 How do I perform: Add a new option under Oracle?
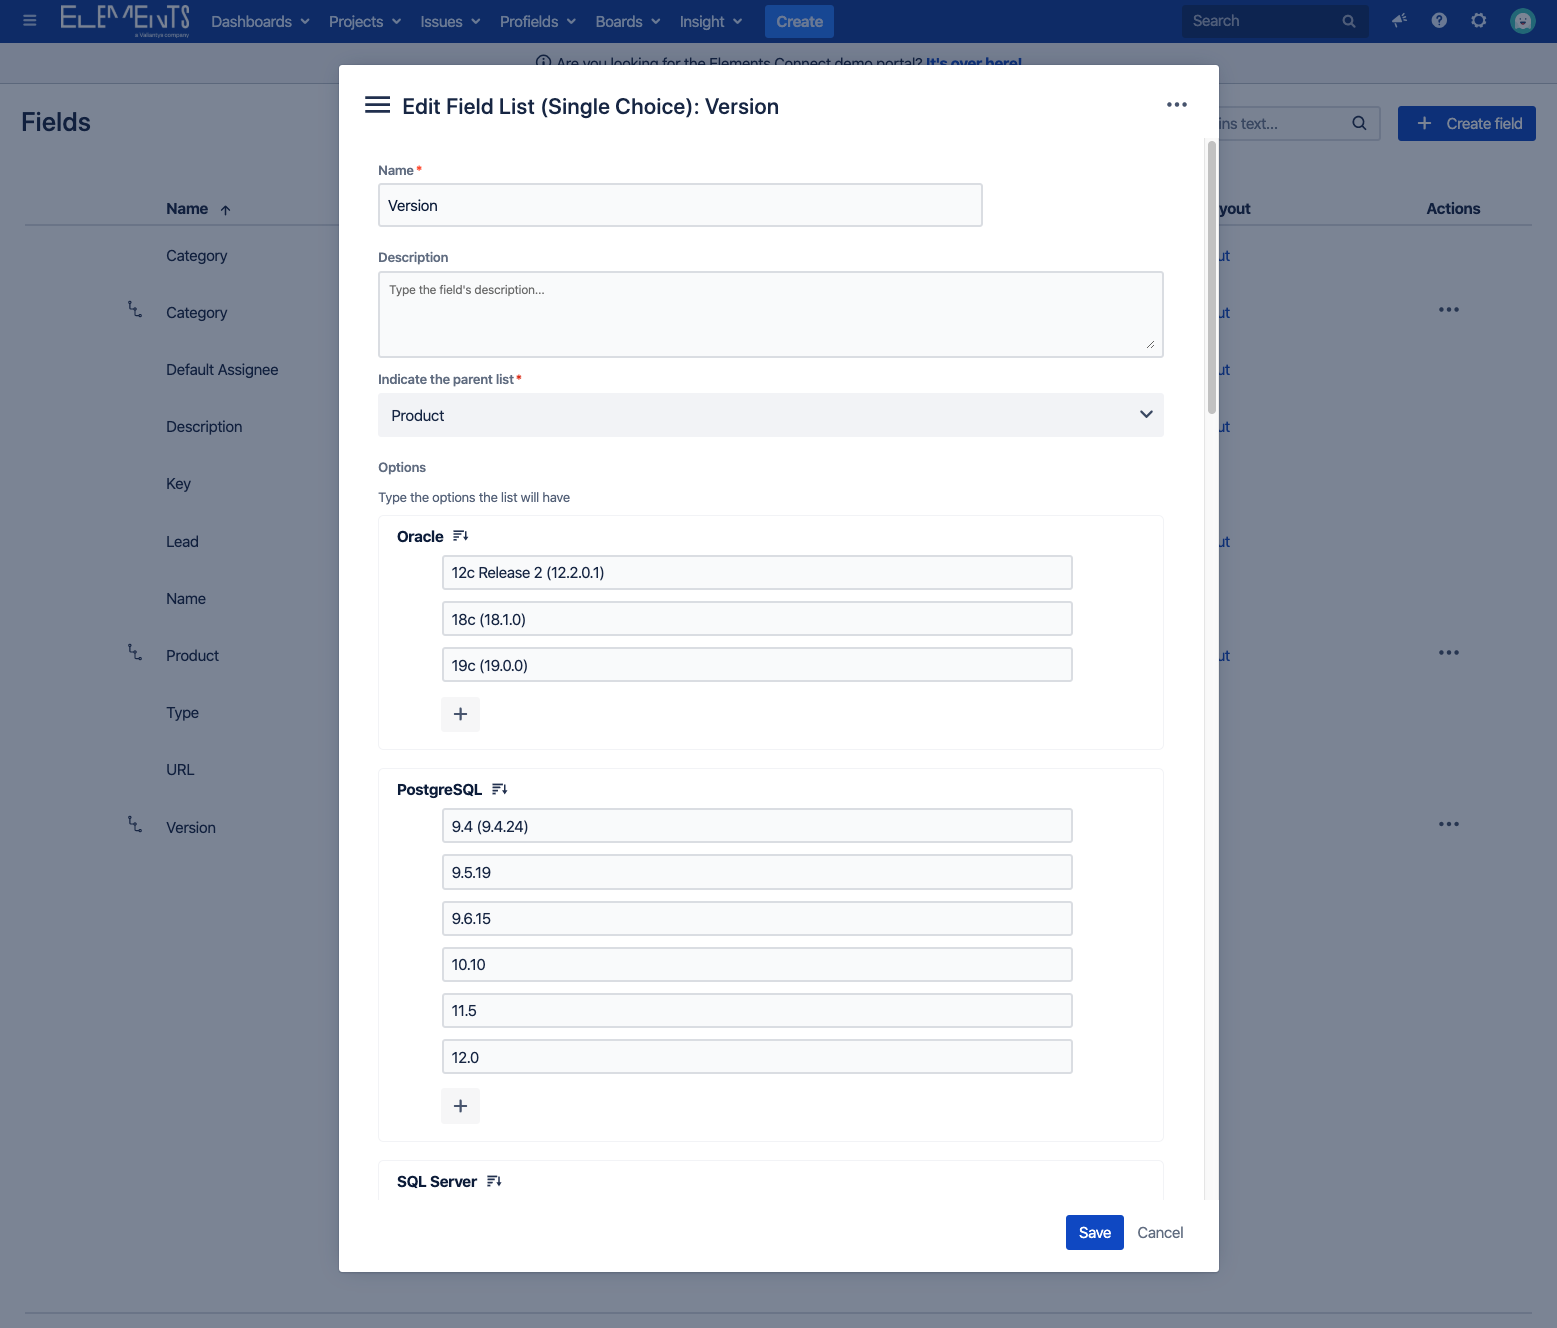[460, 714]
